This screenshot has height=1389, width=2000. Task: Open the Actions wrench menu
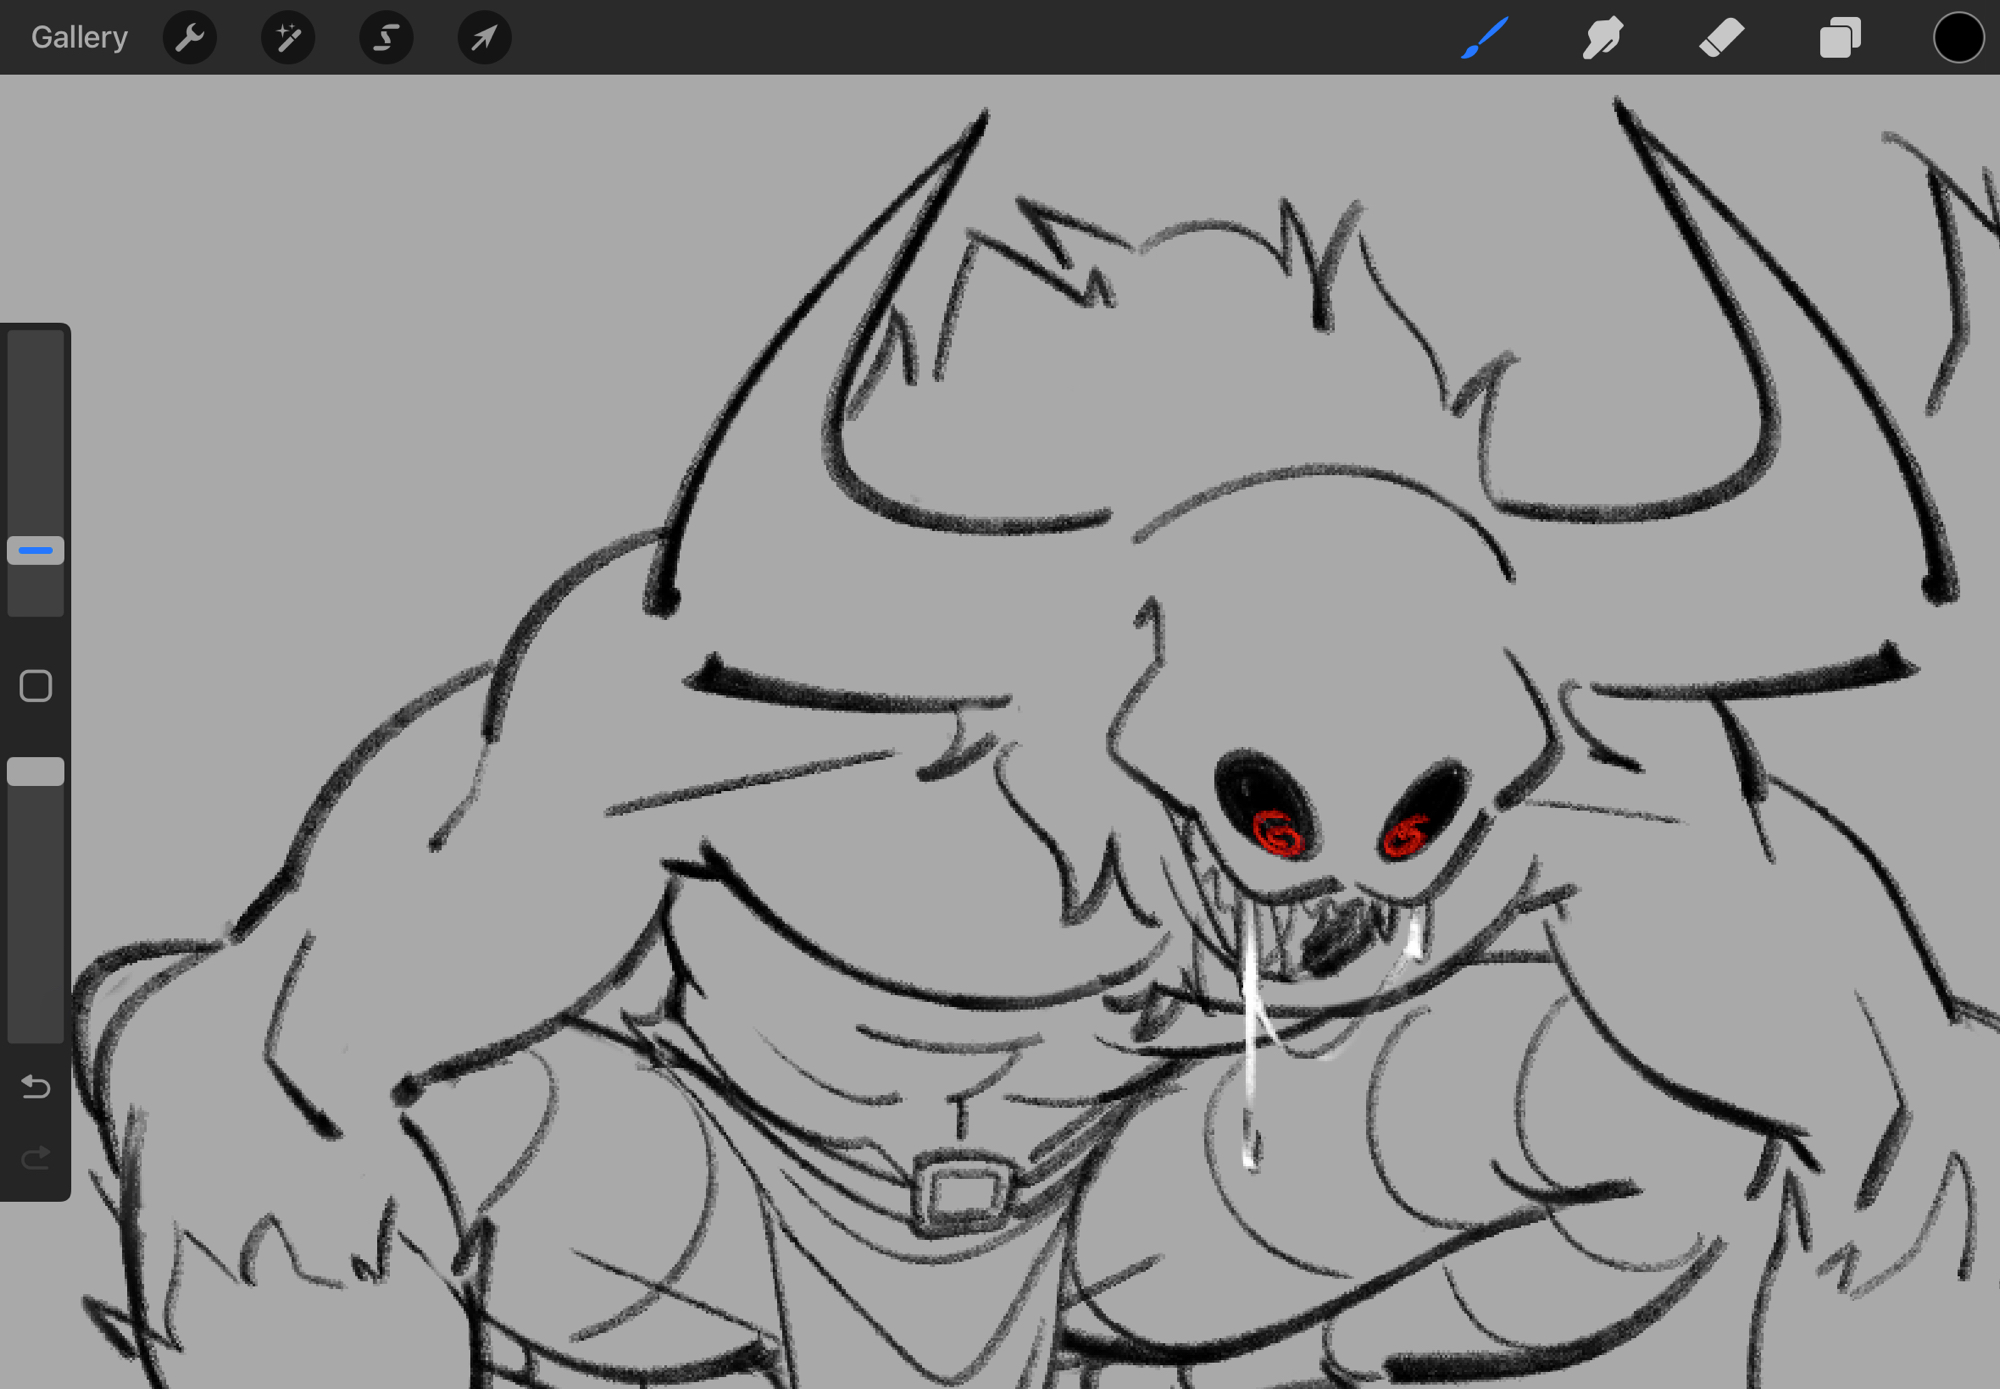coord(189,38)
